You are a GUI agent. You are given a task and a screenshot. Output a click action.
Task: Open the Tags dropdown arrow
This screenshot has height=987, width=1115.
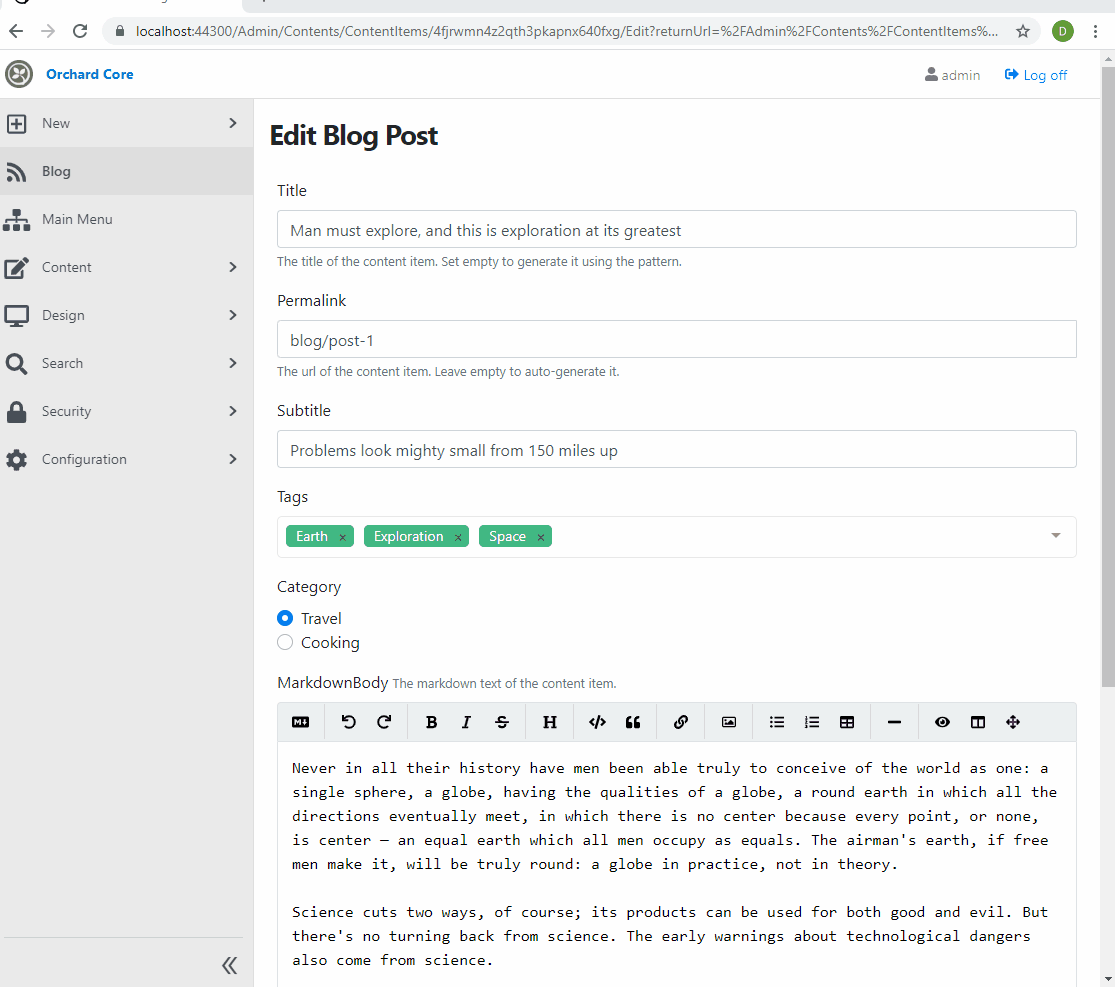click(x=1056, y=535)
